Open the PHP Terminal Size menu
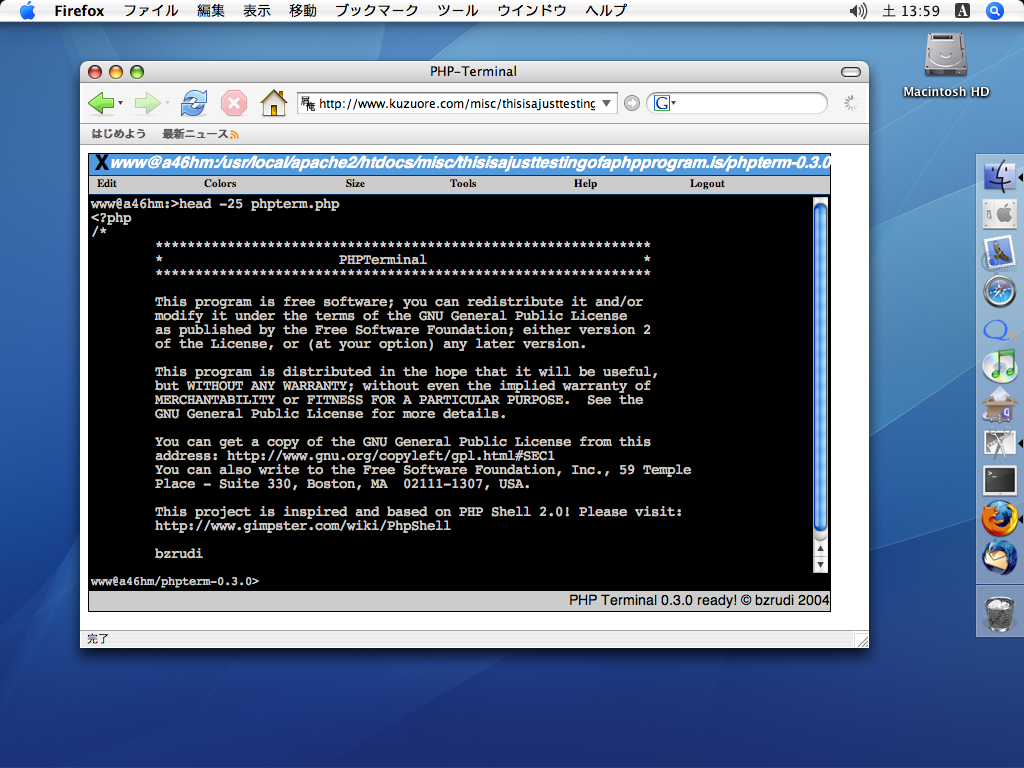 click(355, 184)
